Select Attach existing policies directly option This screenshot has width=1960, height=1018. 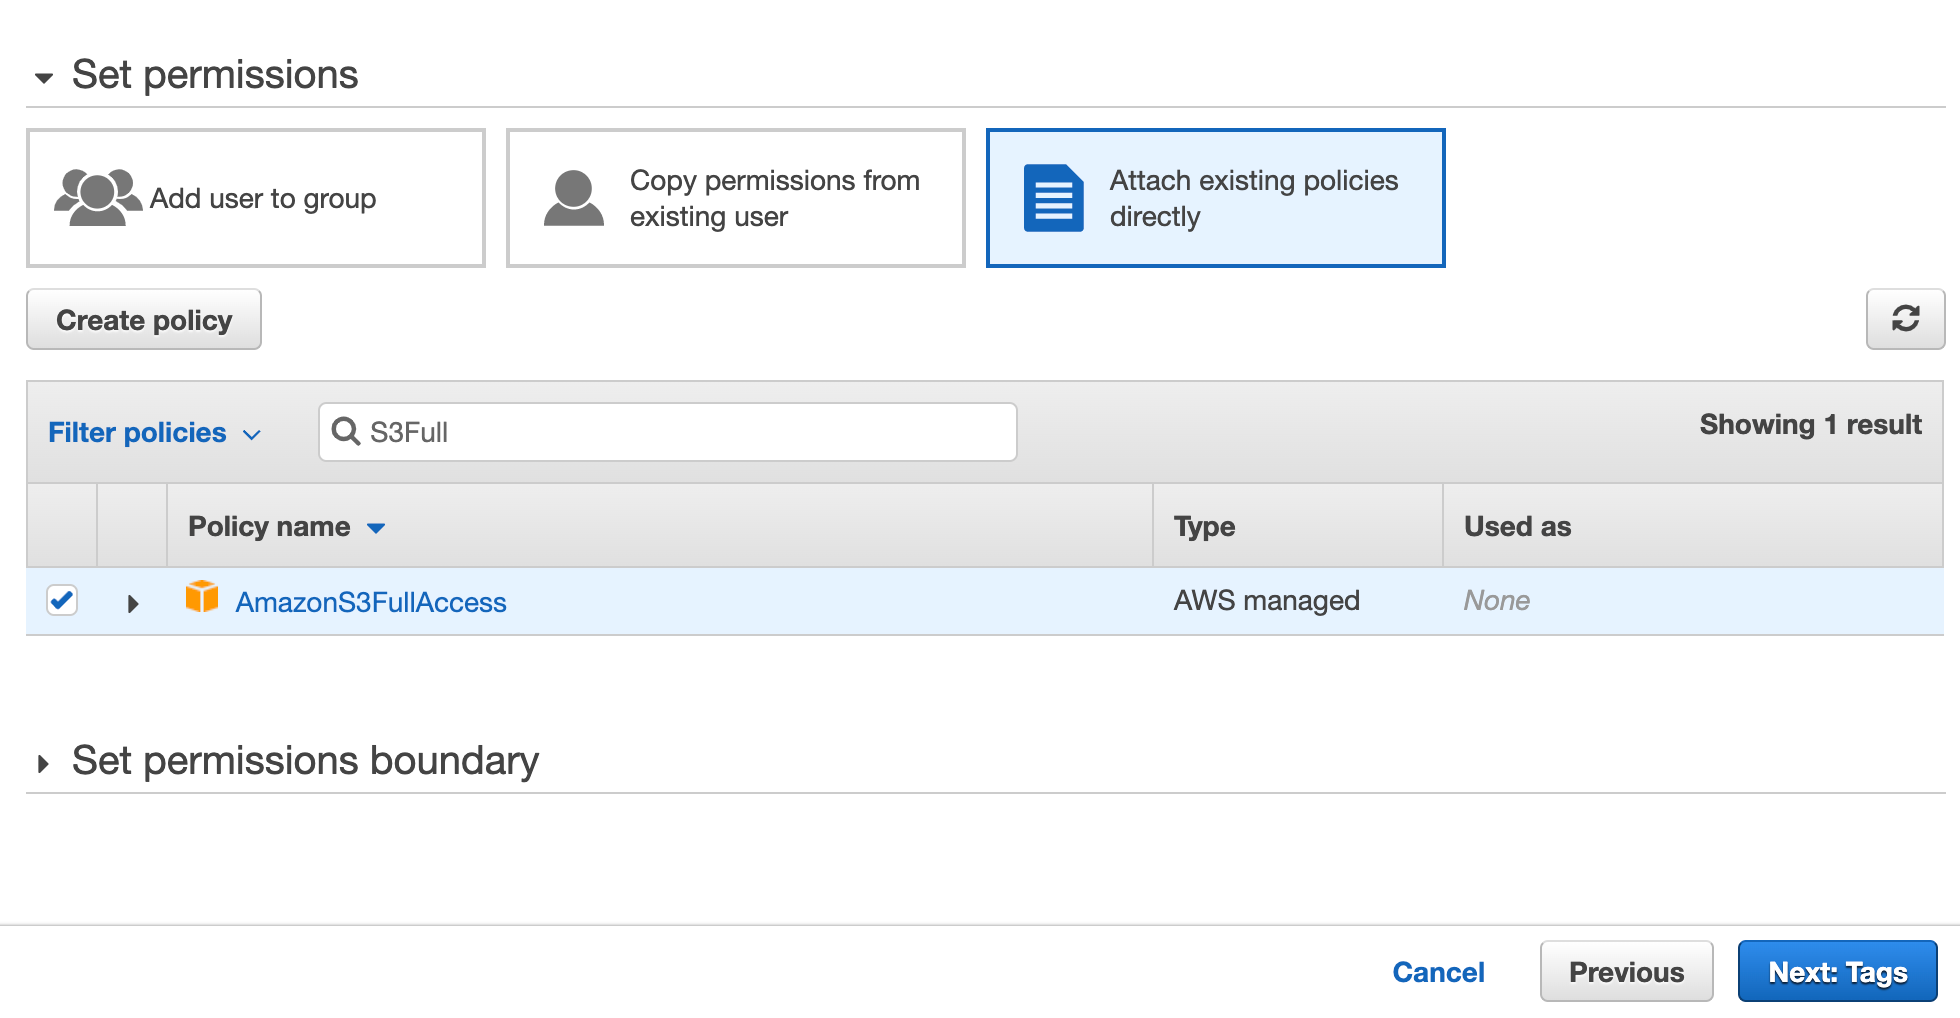coord(1216,198)
